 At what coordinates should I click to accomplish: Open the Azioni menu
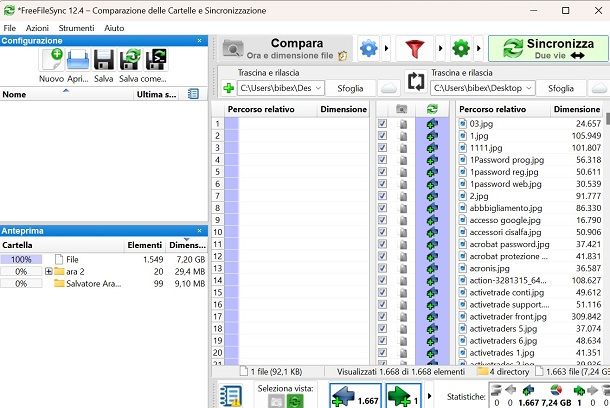[x=37, y=28]
